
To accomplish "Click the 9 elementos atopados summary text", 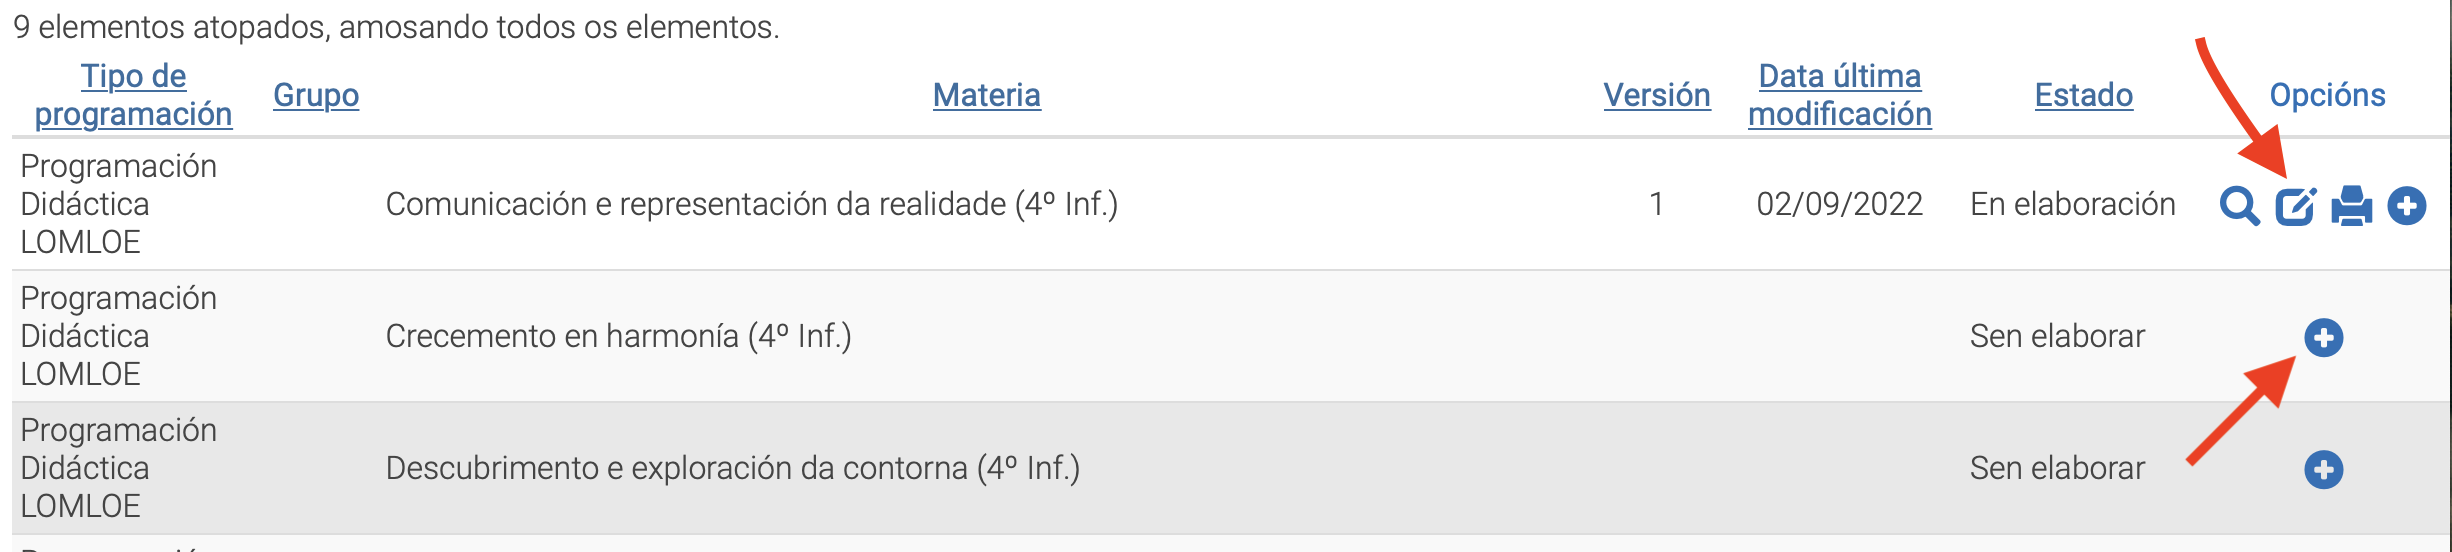I will [x=396, y=27].
